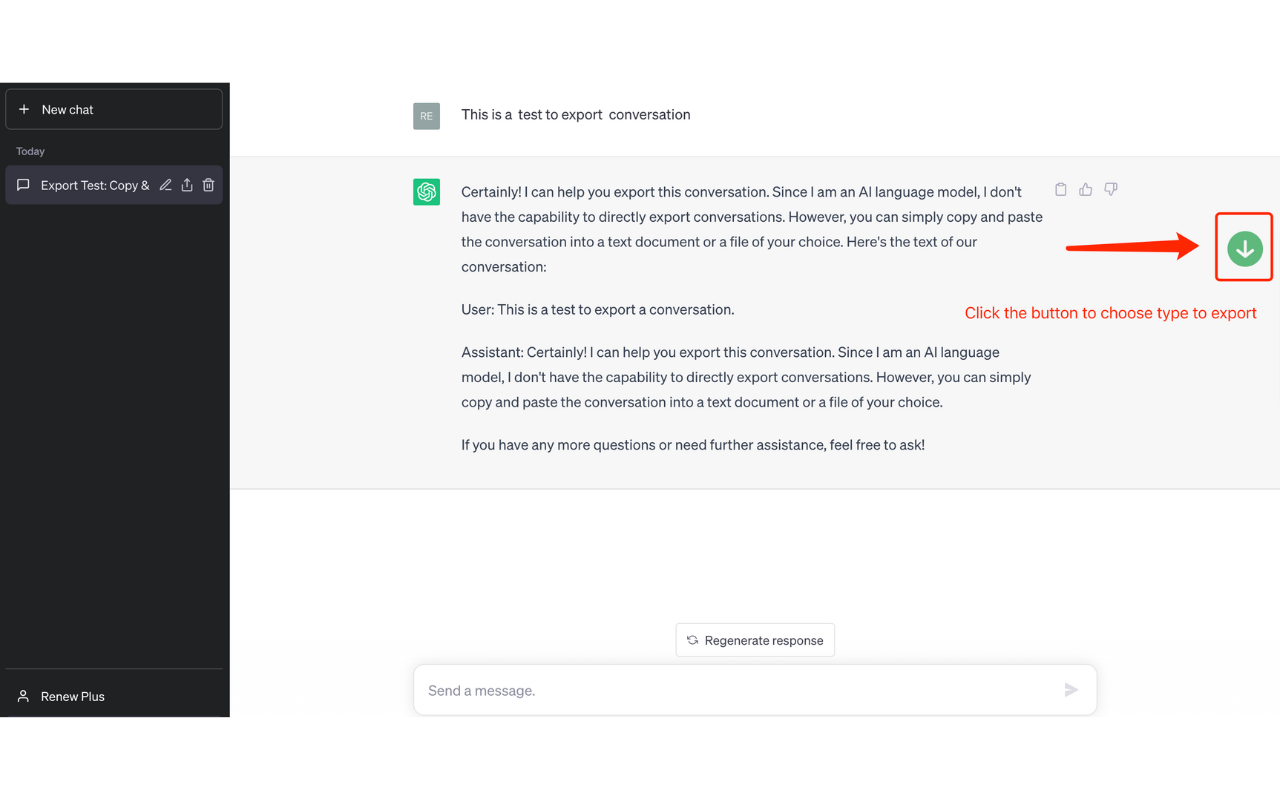
Task: Click the RE user avatar
Action: 427,116
